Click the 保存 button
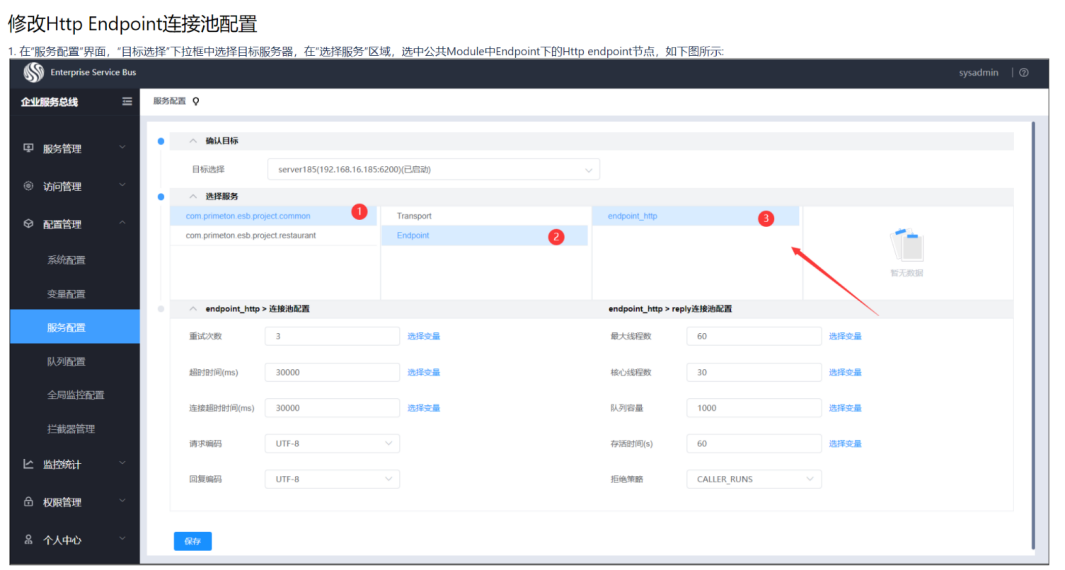The height and width of the screenshot is (570, 1065). click(193, 541)
